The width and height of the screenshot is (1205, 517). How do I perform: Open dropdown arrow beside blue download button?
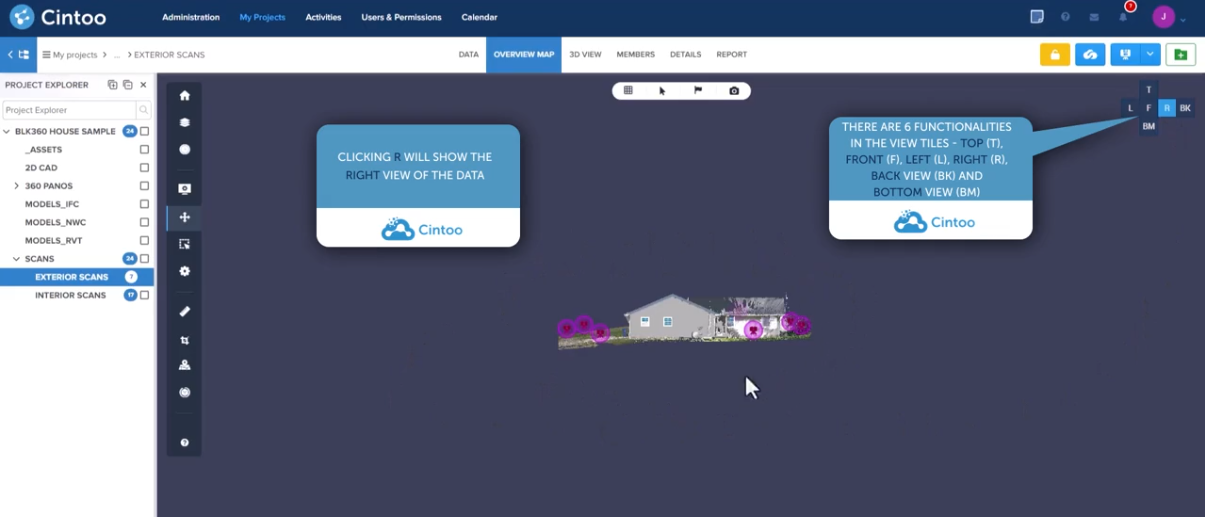point(1150,55)
